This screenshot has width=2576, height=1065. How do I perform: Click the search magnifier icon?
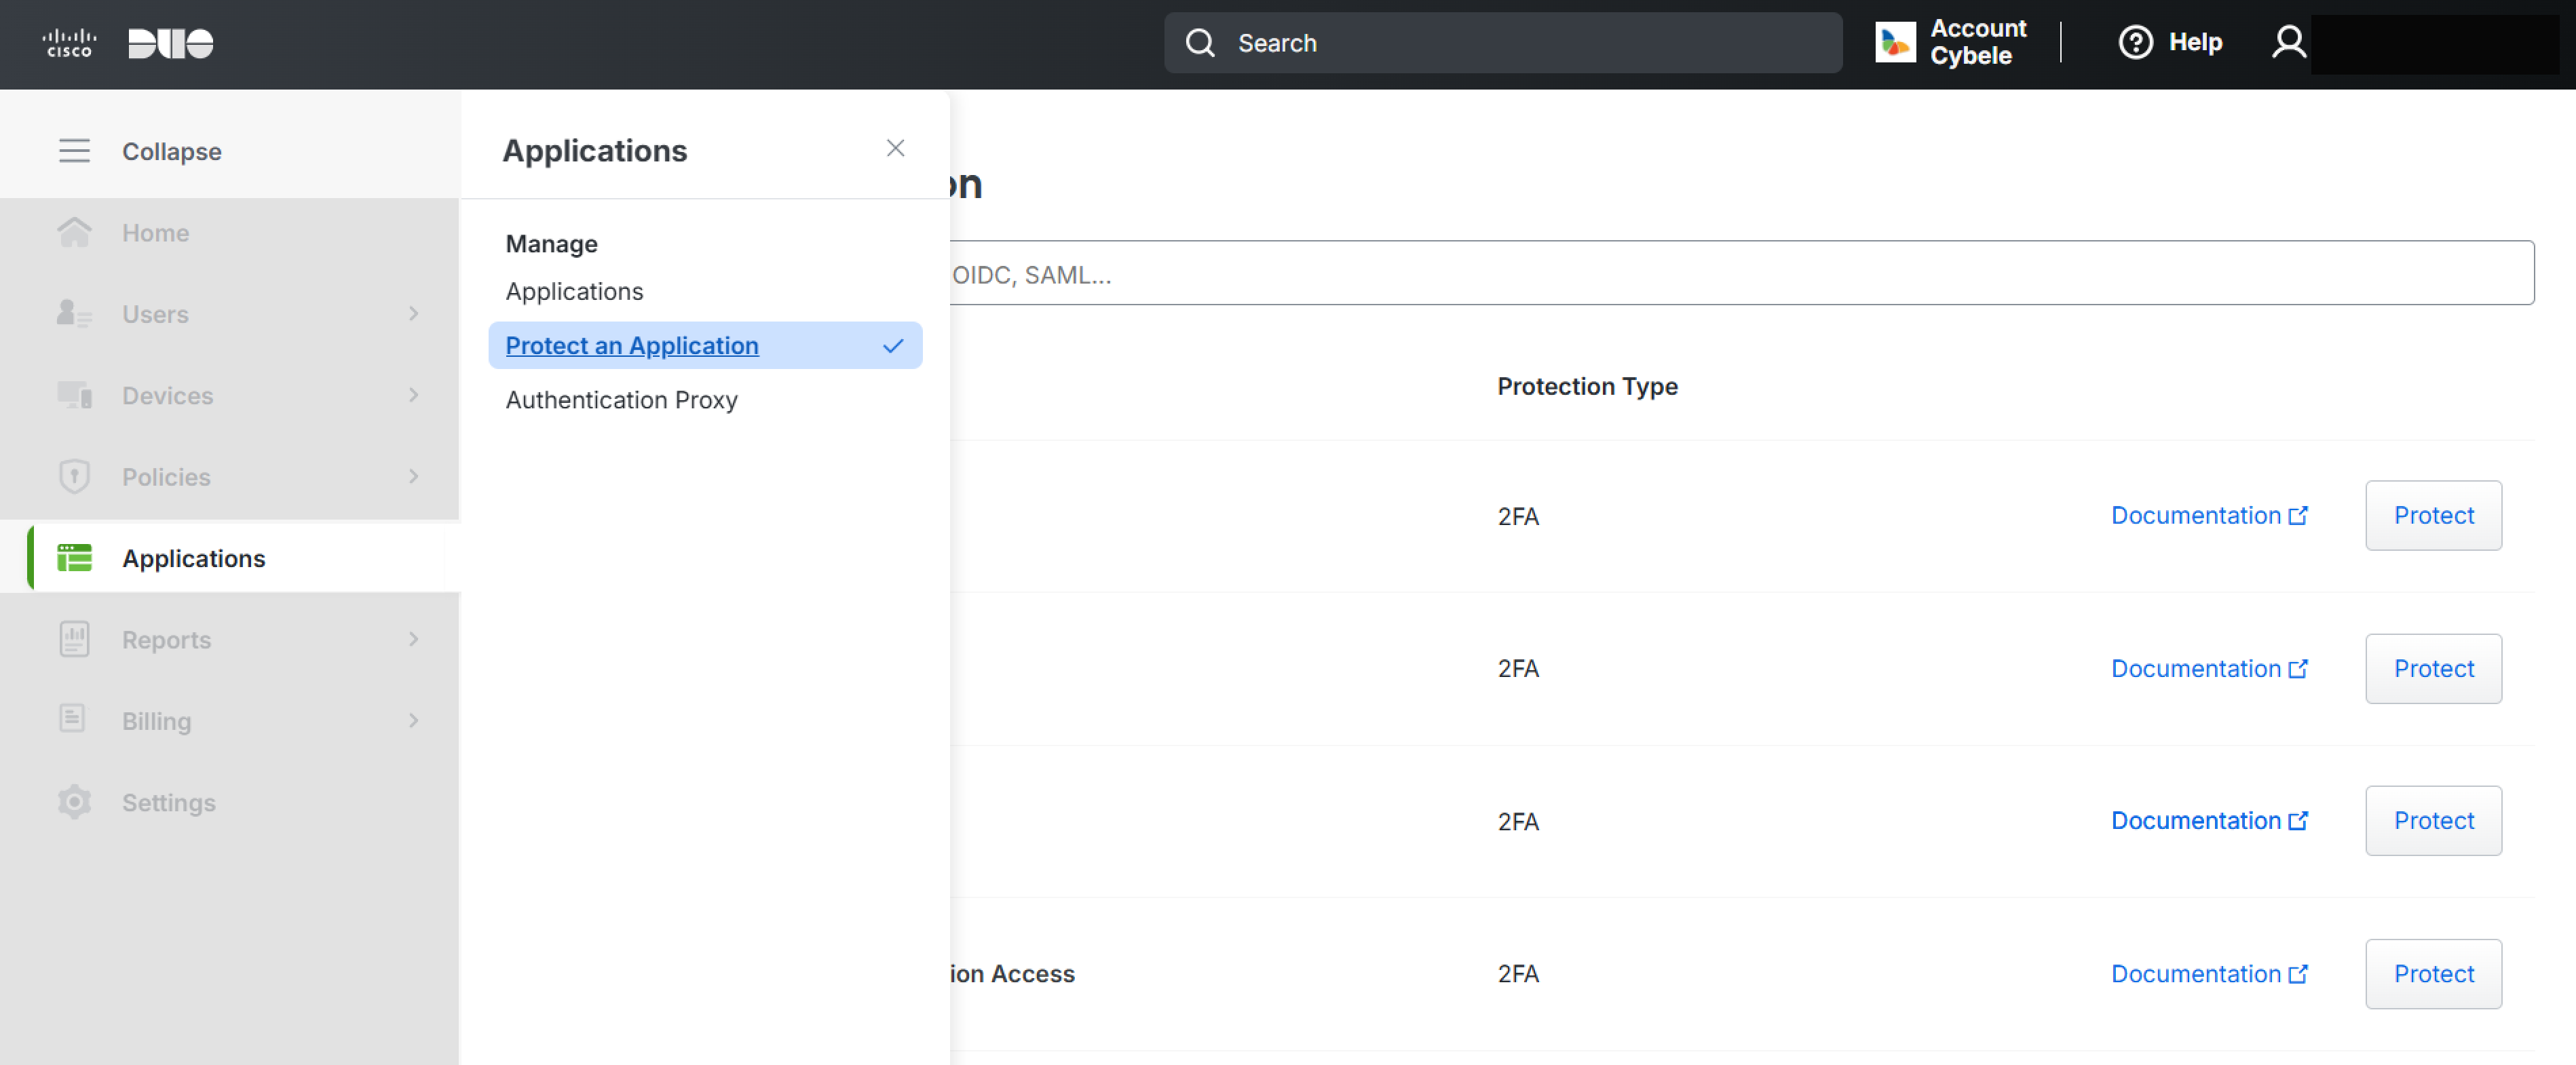pyautogui.click(x=1200, y=43)
